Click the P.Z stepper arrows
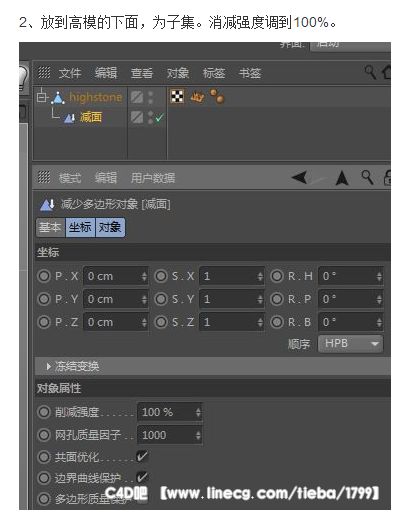Image resolution: width=405 pixels, height=510 pixels. (144, 322)
